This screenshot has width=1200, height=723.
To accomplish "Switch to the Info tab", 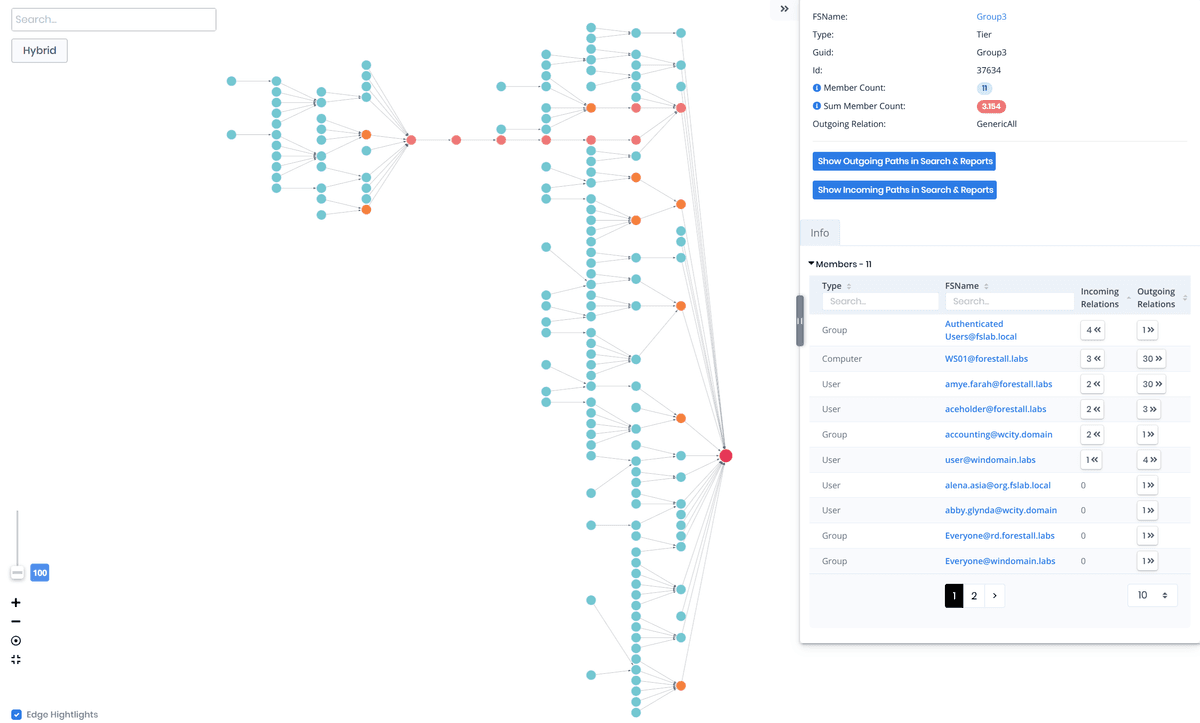I will pos(819,232).
